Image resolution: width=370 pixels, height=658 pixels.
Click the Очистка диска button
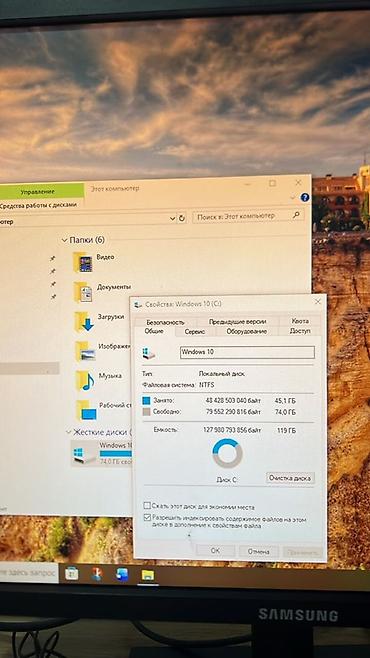pyautogui.click(x=290, y=478)
